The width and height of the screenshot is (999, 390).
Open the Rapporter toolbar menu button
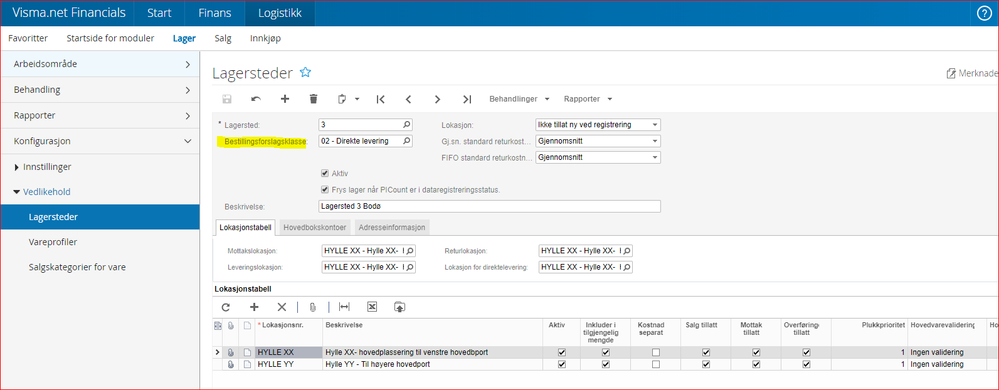tap(588, 99)
